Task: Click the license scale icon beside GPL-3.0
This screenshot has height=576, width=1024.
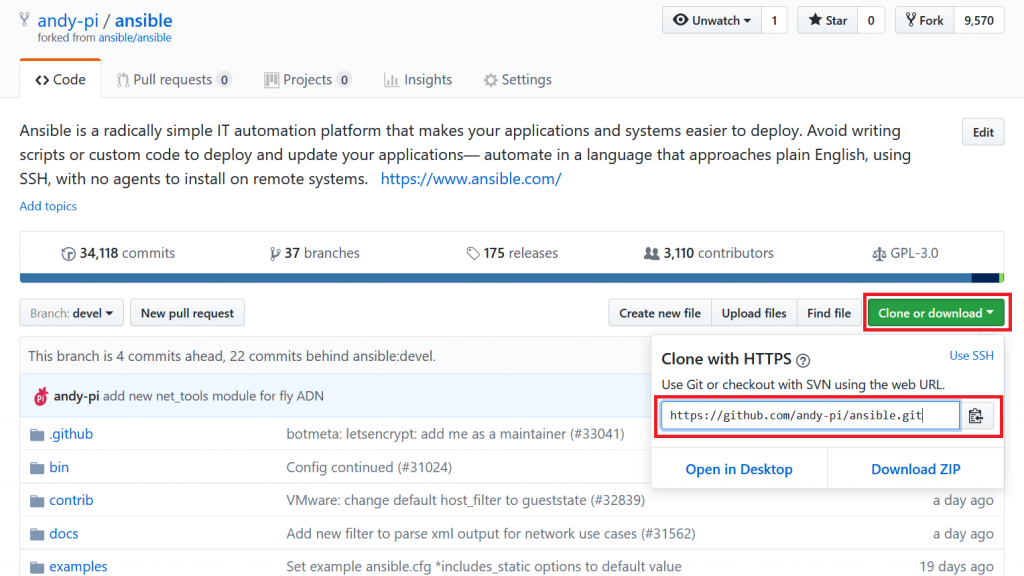Action: coord(879,253)
